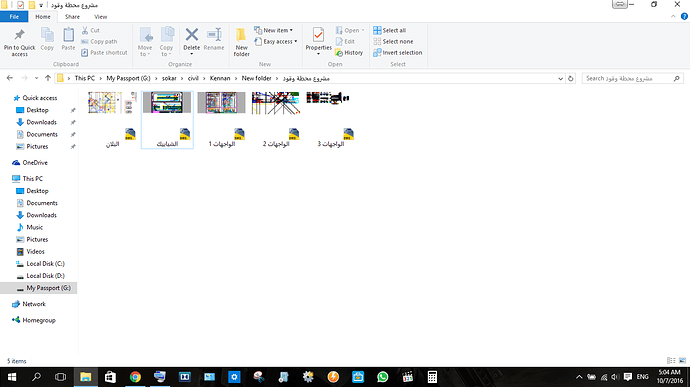Open the New item dropdown
The height and width of the screenshot is (387, 690).
(273, 30)
